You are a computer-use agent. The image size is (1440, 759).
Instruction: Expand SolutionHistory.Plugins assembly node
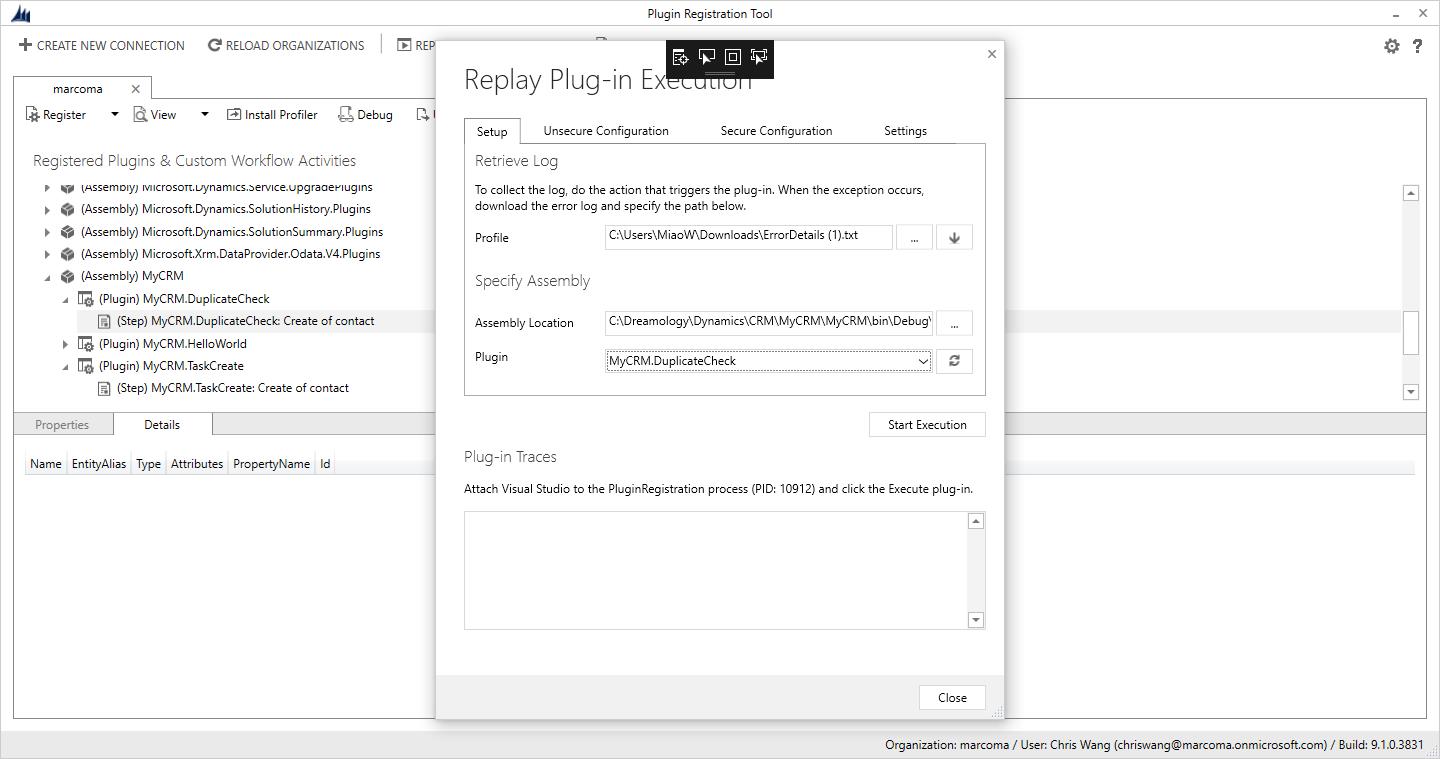pyautogui.click(x=47, y=210)
